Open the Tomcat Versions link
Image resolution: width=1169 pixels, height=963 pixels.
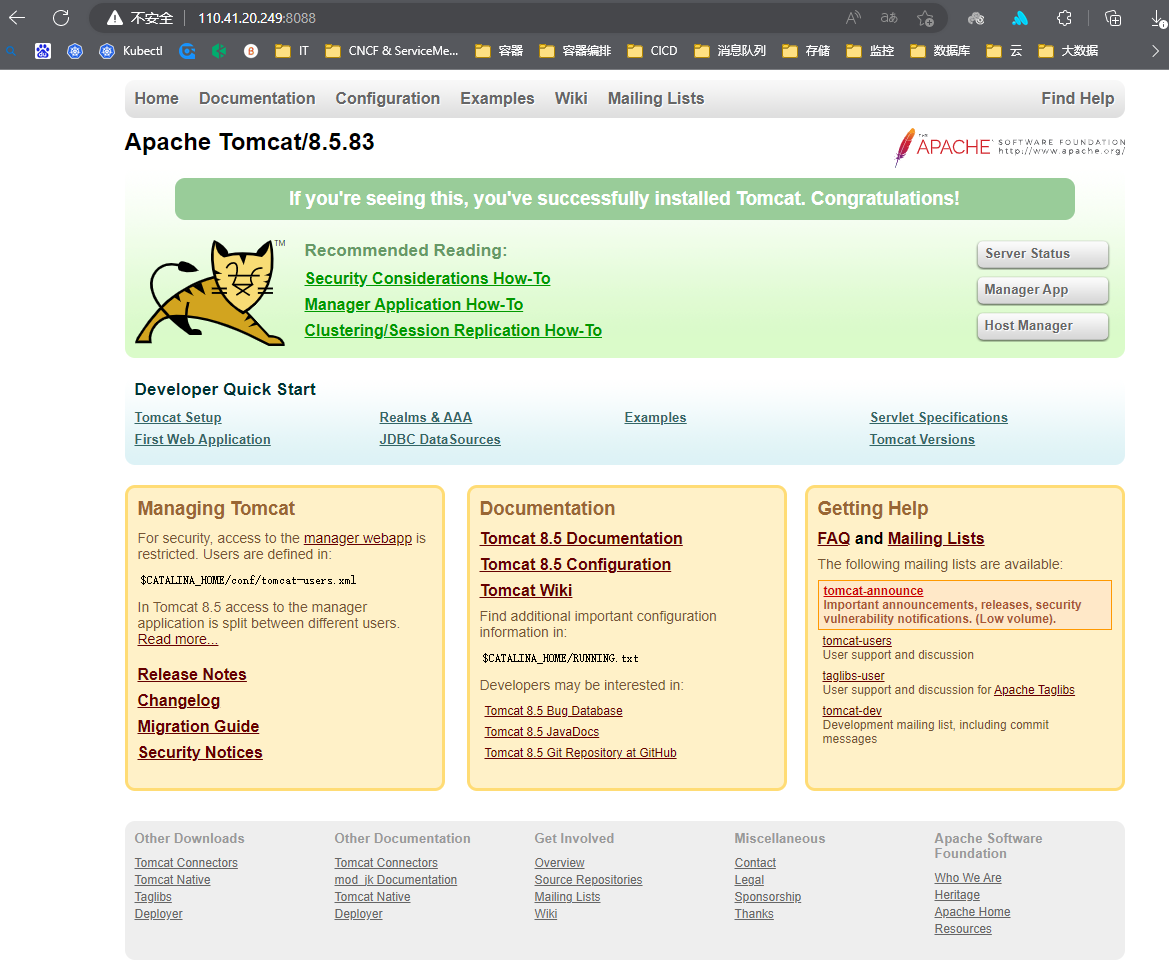coord(922,439)
